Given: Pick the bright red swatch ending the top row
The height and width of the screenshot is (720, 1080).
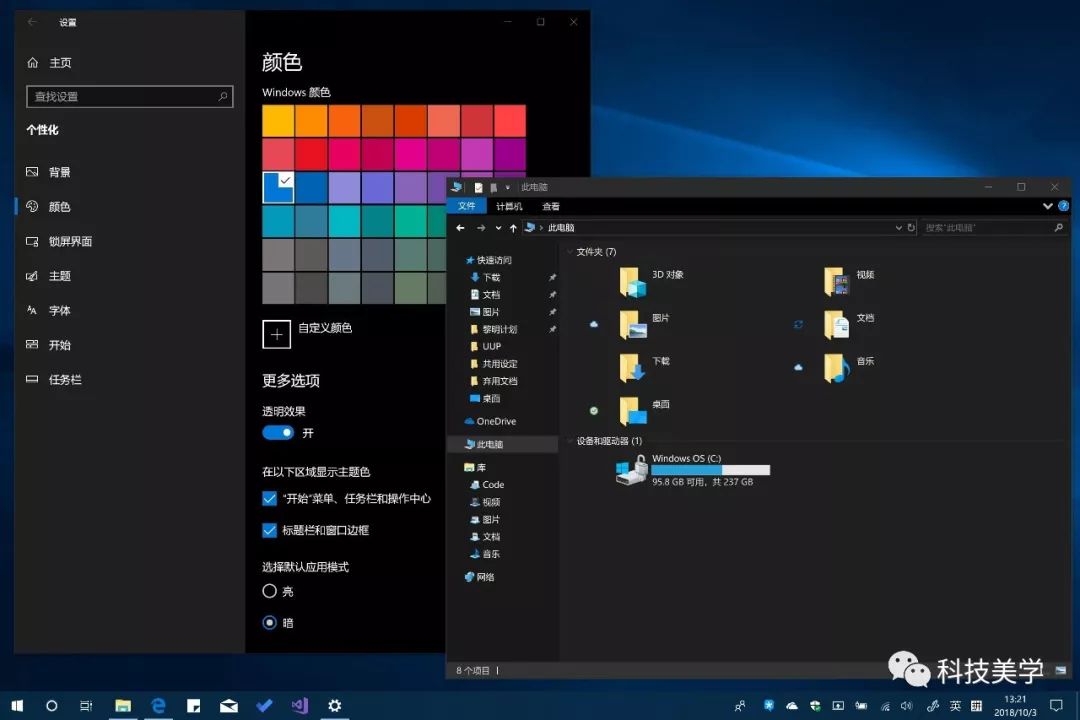Looking at the screenshot, I should tap(510, 121).
